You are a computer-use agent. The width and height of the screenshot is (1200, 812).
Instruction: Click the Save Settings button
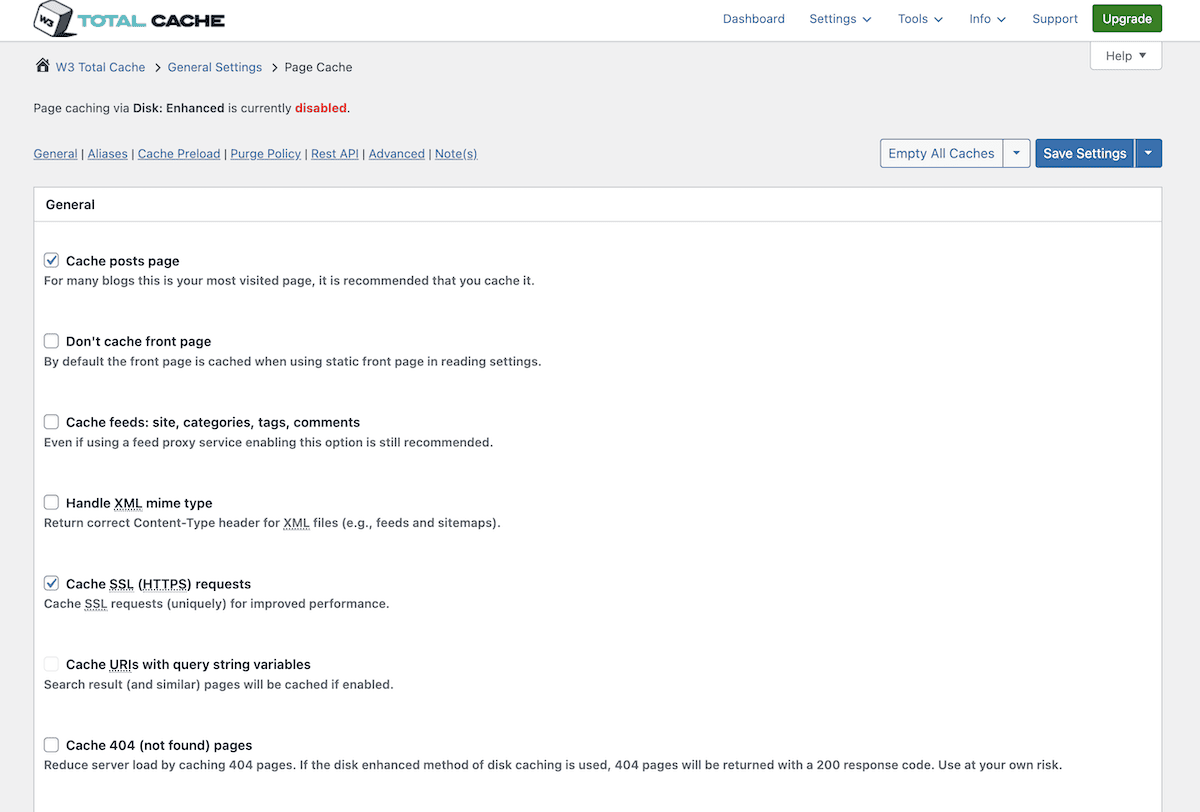coord(1085,153)
